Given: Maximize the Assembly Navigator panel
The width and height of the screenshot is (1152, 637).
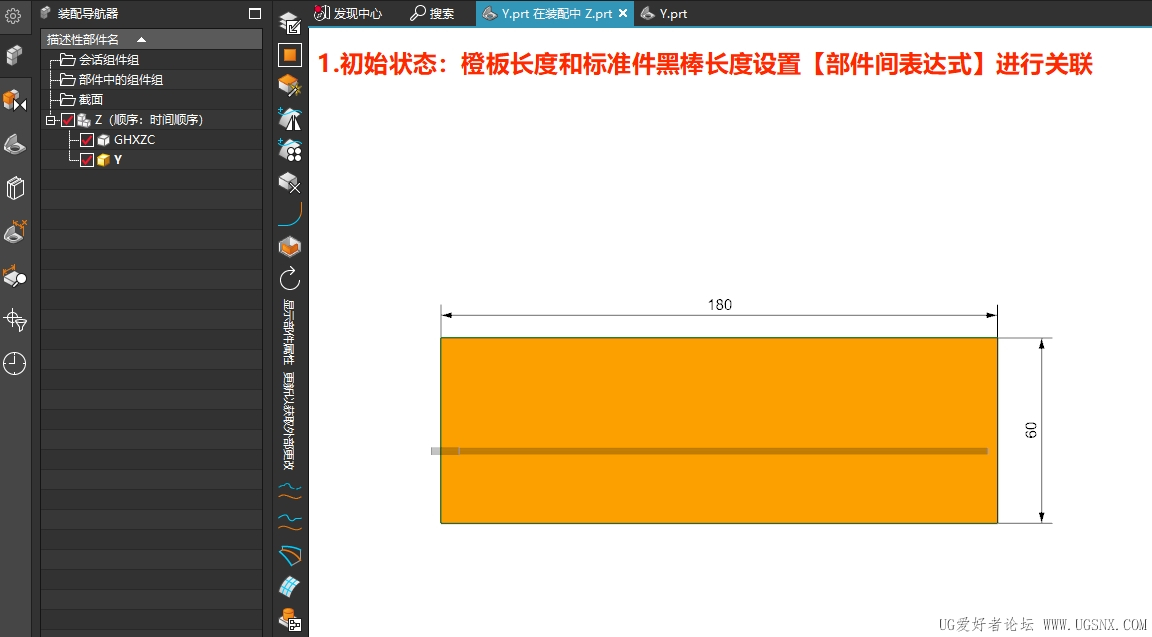Looking at the screenshot, I should [x=255, y=13].
